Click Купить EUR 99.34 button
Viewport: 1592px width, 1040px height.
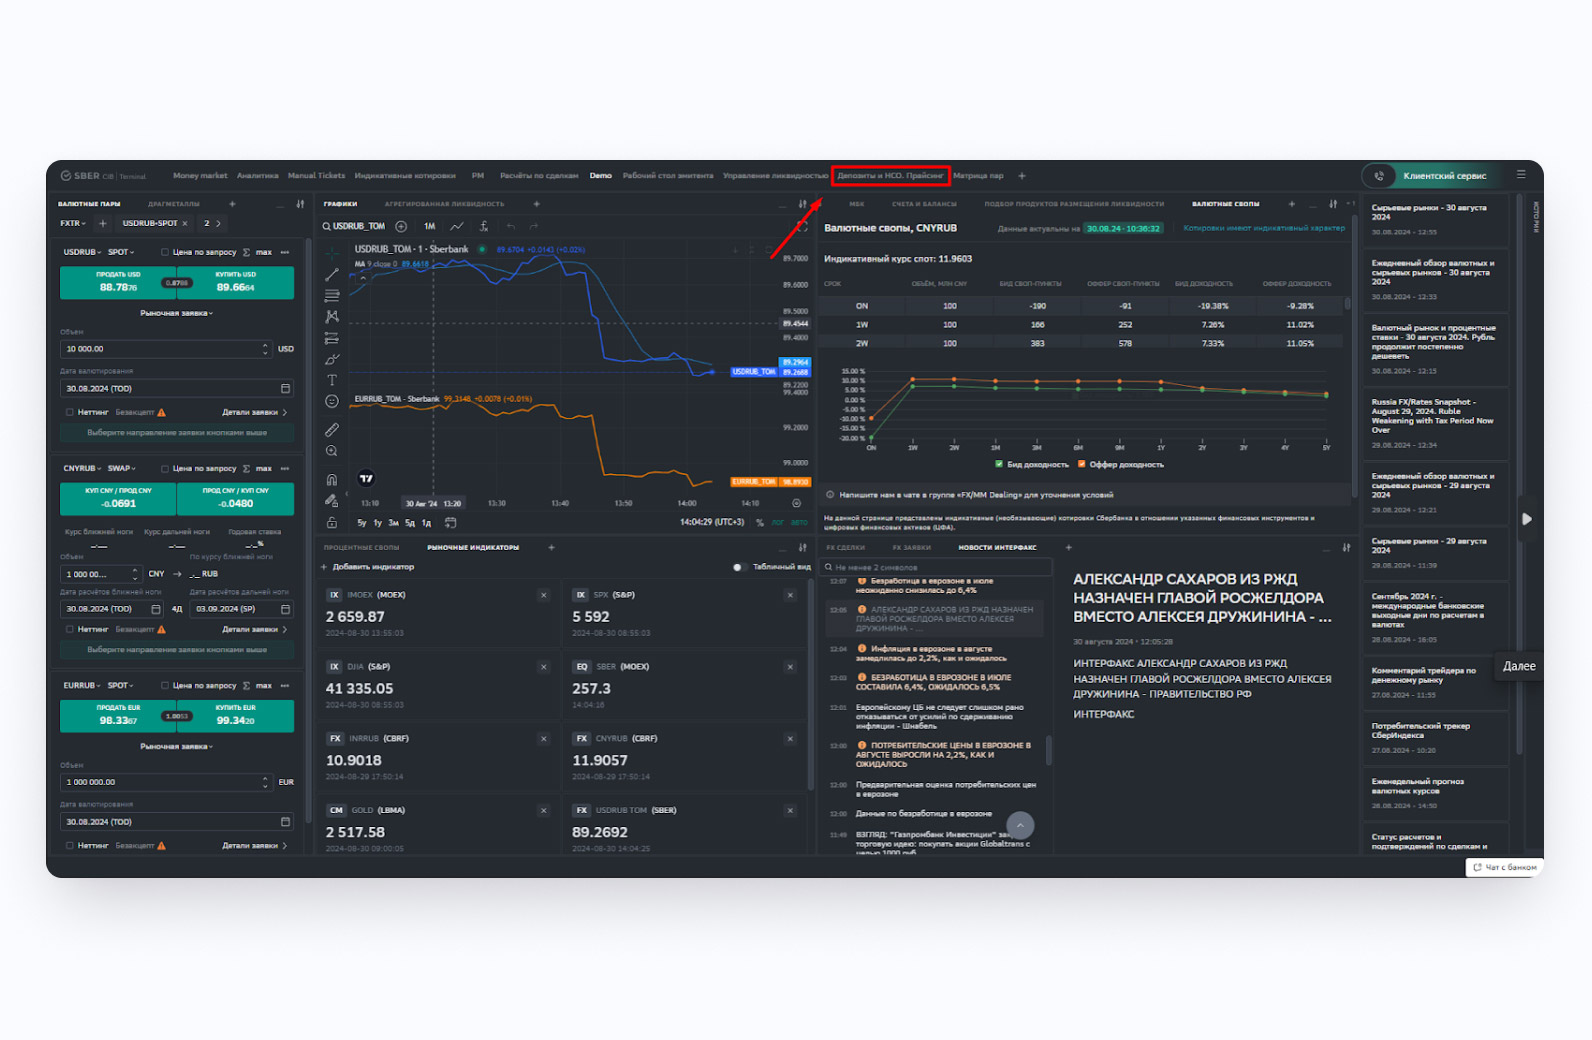[x=236, y=715]
